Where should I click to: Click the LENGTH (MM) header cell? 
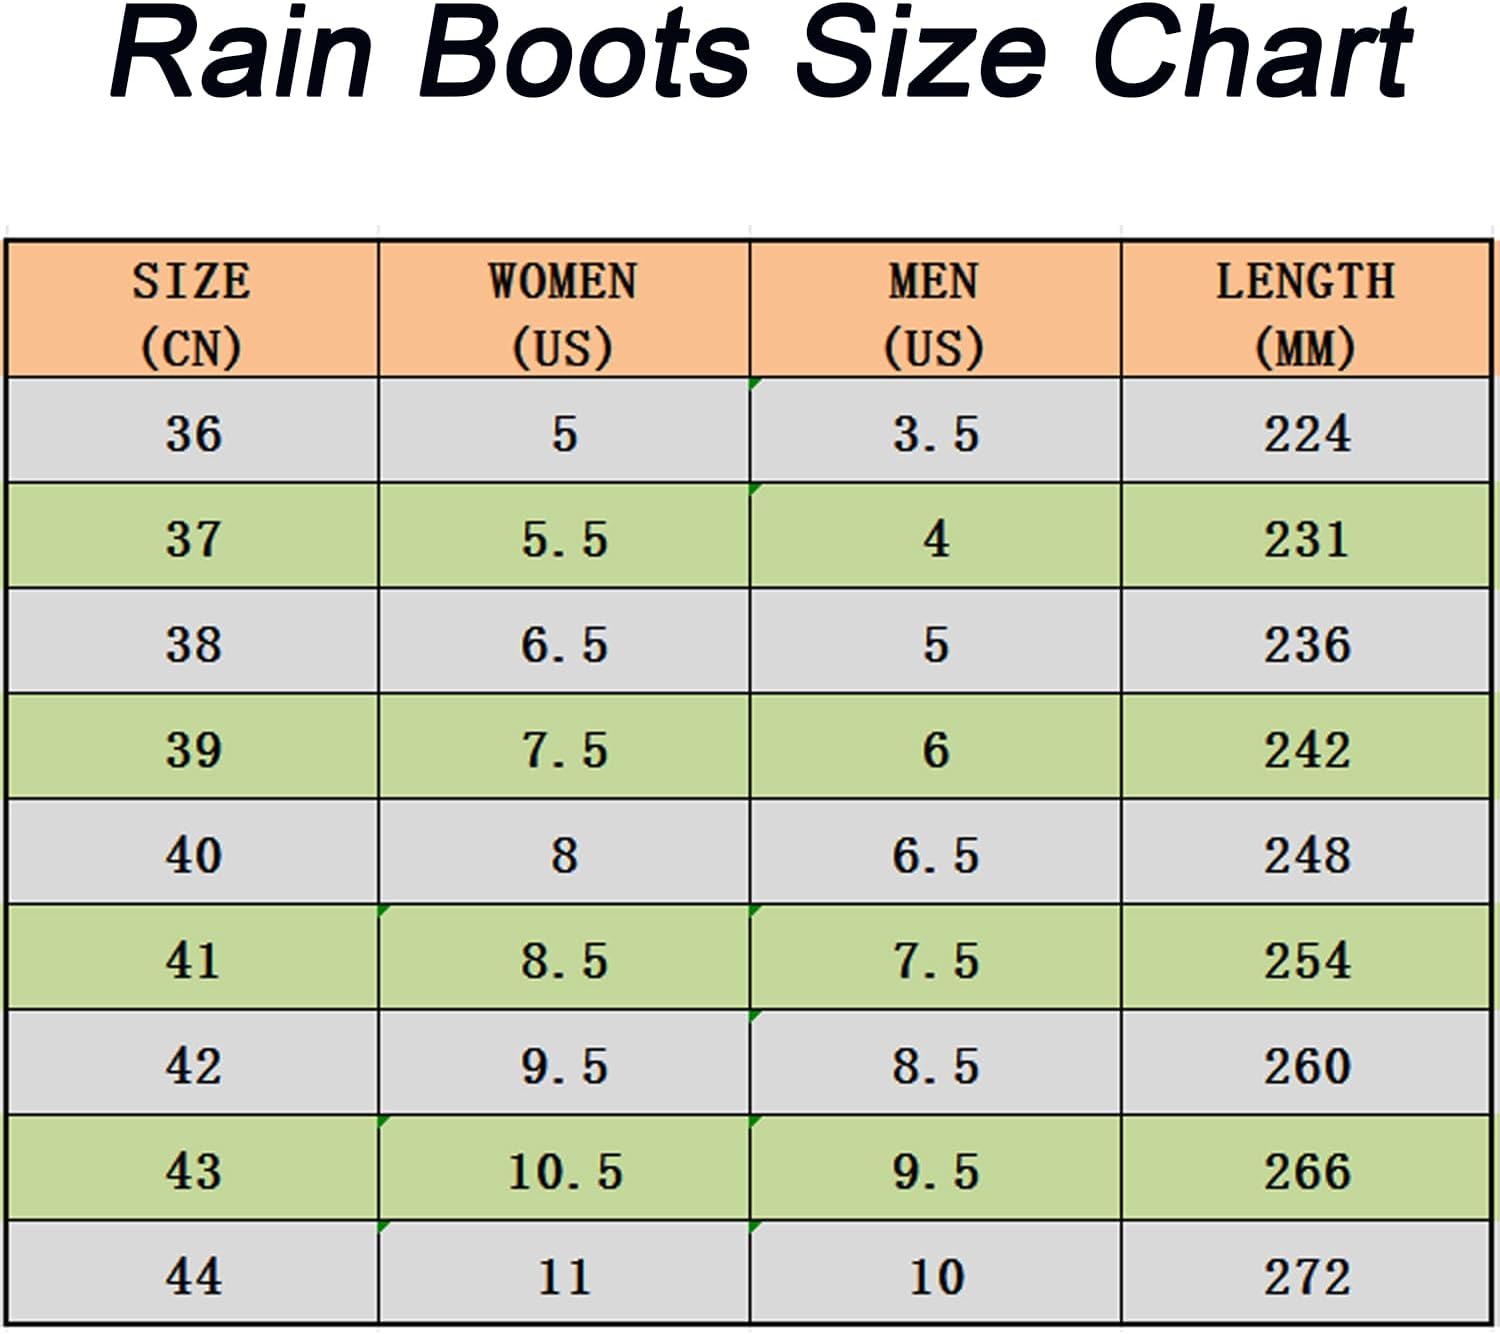[x=1306, y=310]
